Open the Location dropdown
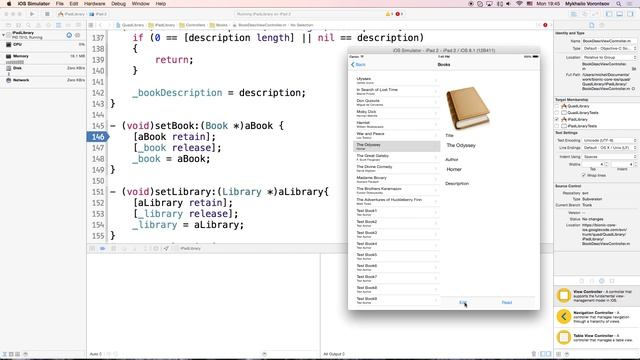Image resolution: width=640 pixels, height=360 pixels. point(608,58)
